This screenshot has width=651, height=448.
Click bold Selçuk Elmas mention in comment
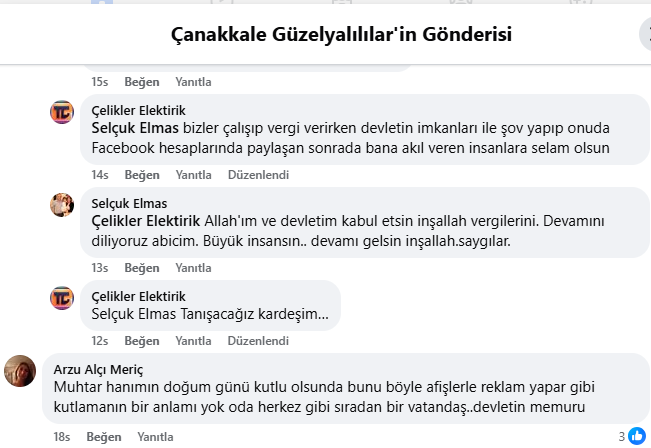click(x=135, y=128)
